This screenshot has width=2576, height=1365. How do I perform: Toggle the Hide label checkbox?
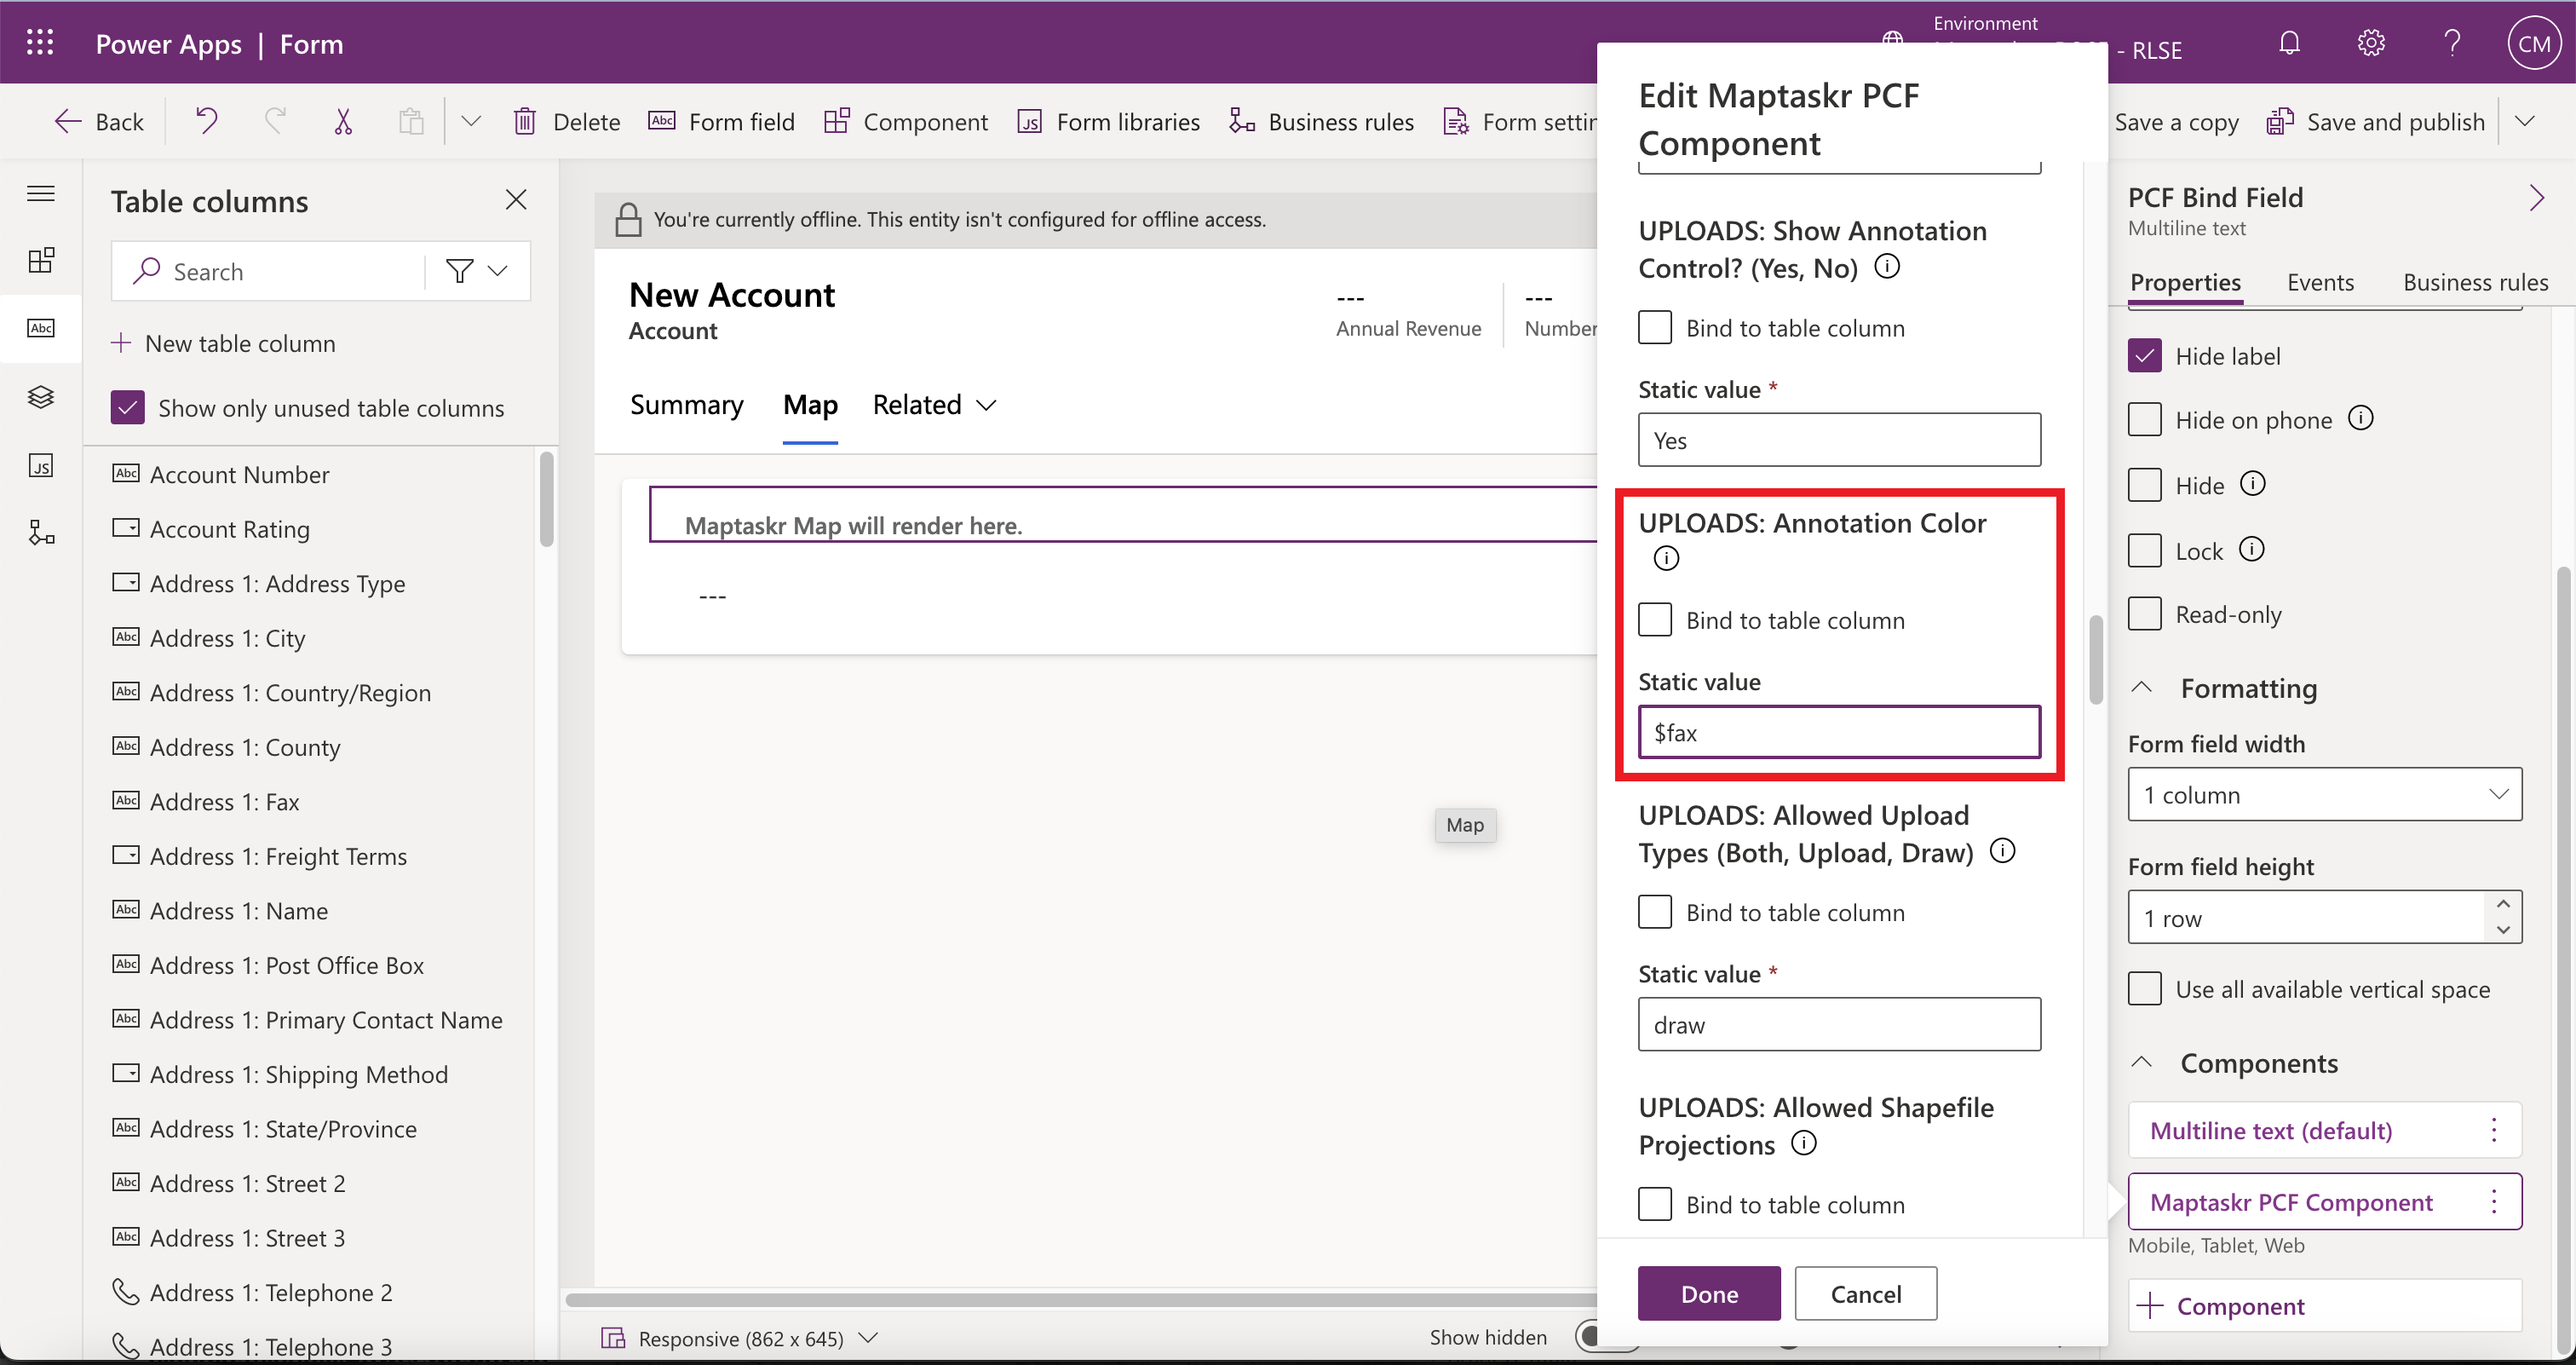click(x=2147, y=354)
